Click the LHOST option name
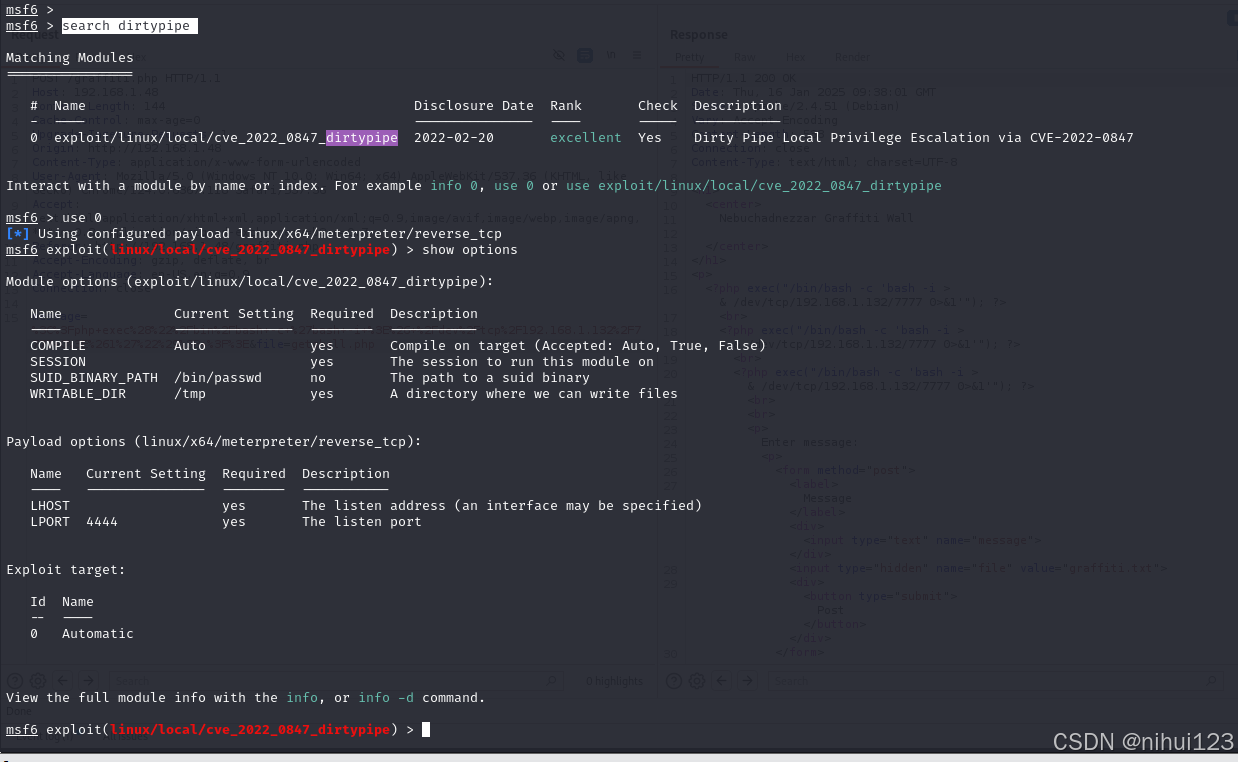 tap(50, 505)
